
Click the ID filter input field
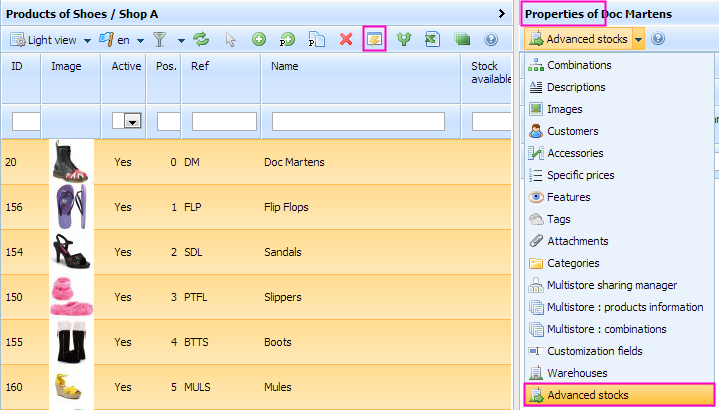[26, 122]
